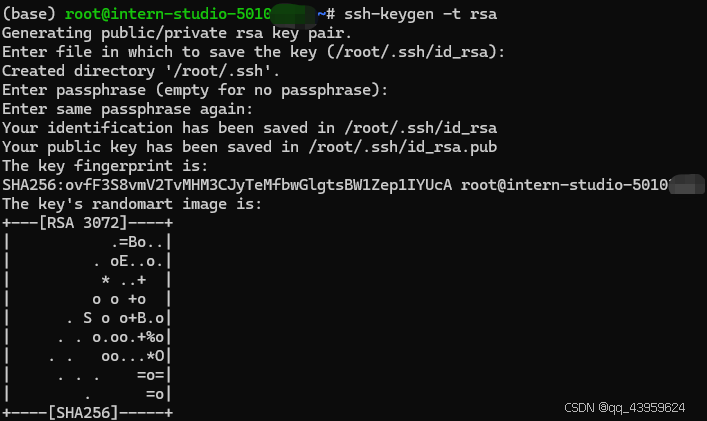The width and height of the screenshot is (707, 421).
Task: Click the line 'Created directory /root/.ssh'
Action: click(141, 71)
